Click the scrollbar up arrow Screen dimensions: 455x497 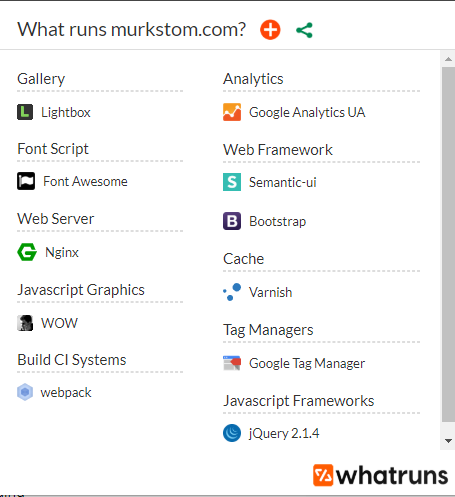click(x=448, y=59)
